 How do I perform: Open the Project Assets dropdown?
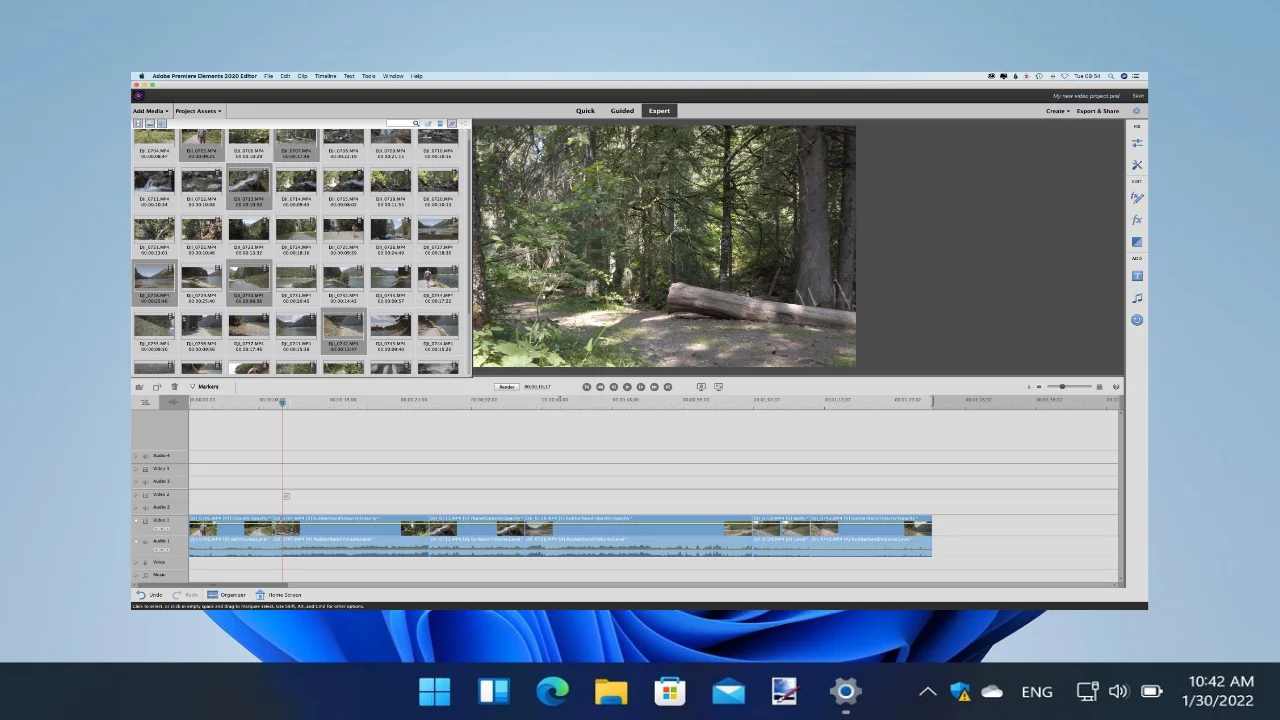[x=198, y=111]
